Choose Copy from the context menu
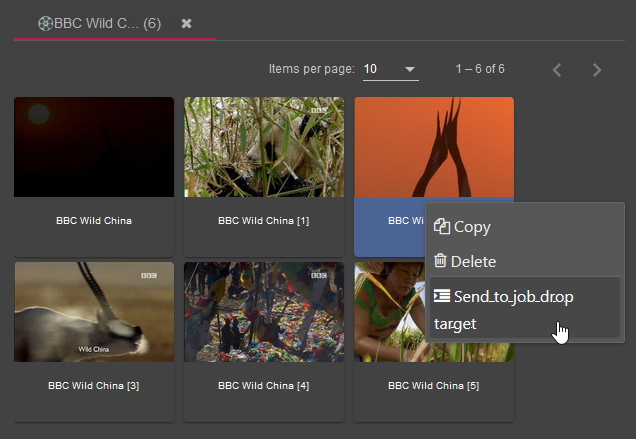636x439 pixels. [524, 226]
